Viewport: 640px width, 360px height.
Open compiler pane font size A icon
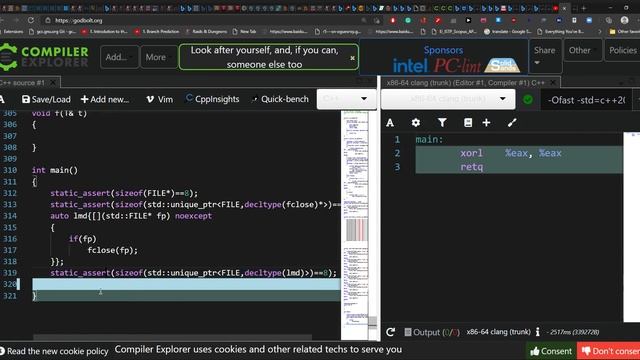pyautogui.click(x=390, y=123)
